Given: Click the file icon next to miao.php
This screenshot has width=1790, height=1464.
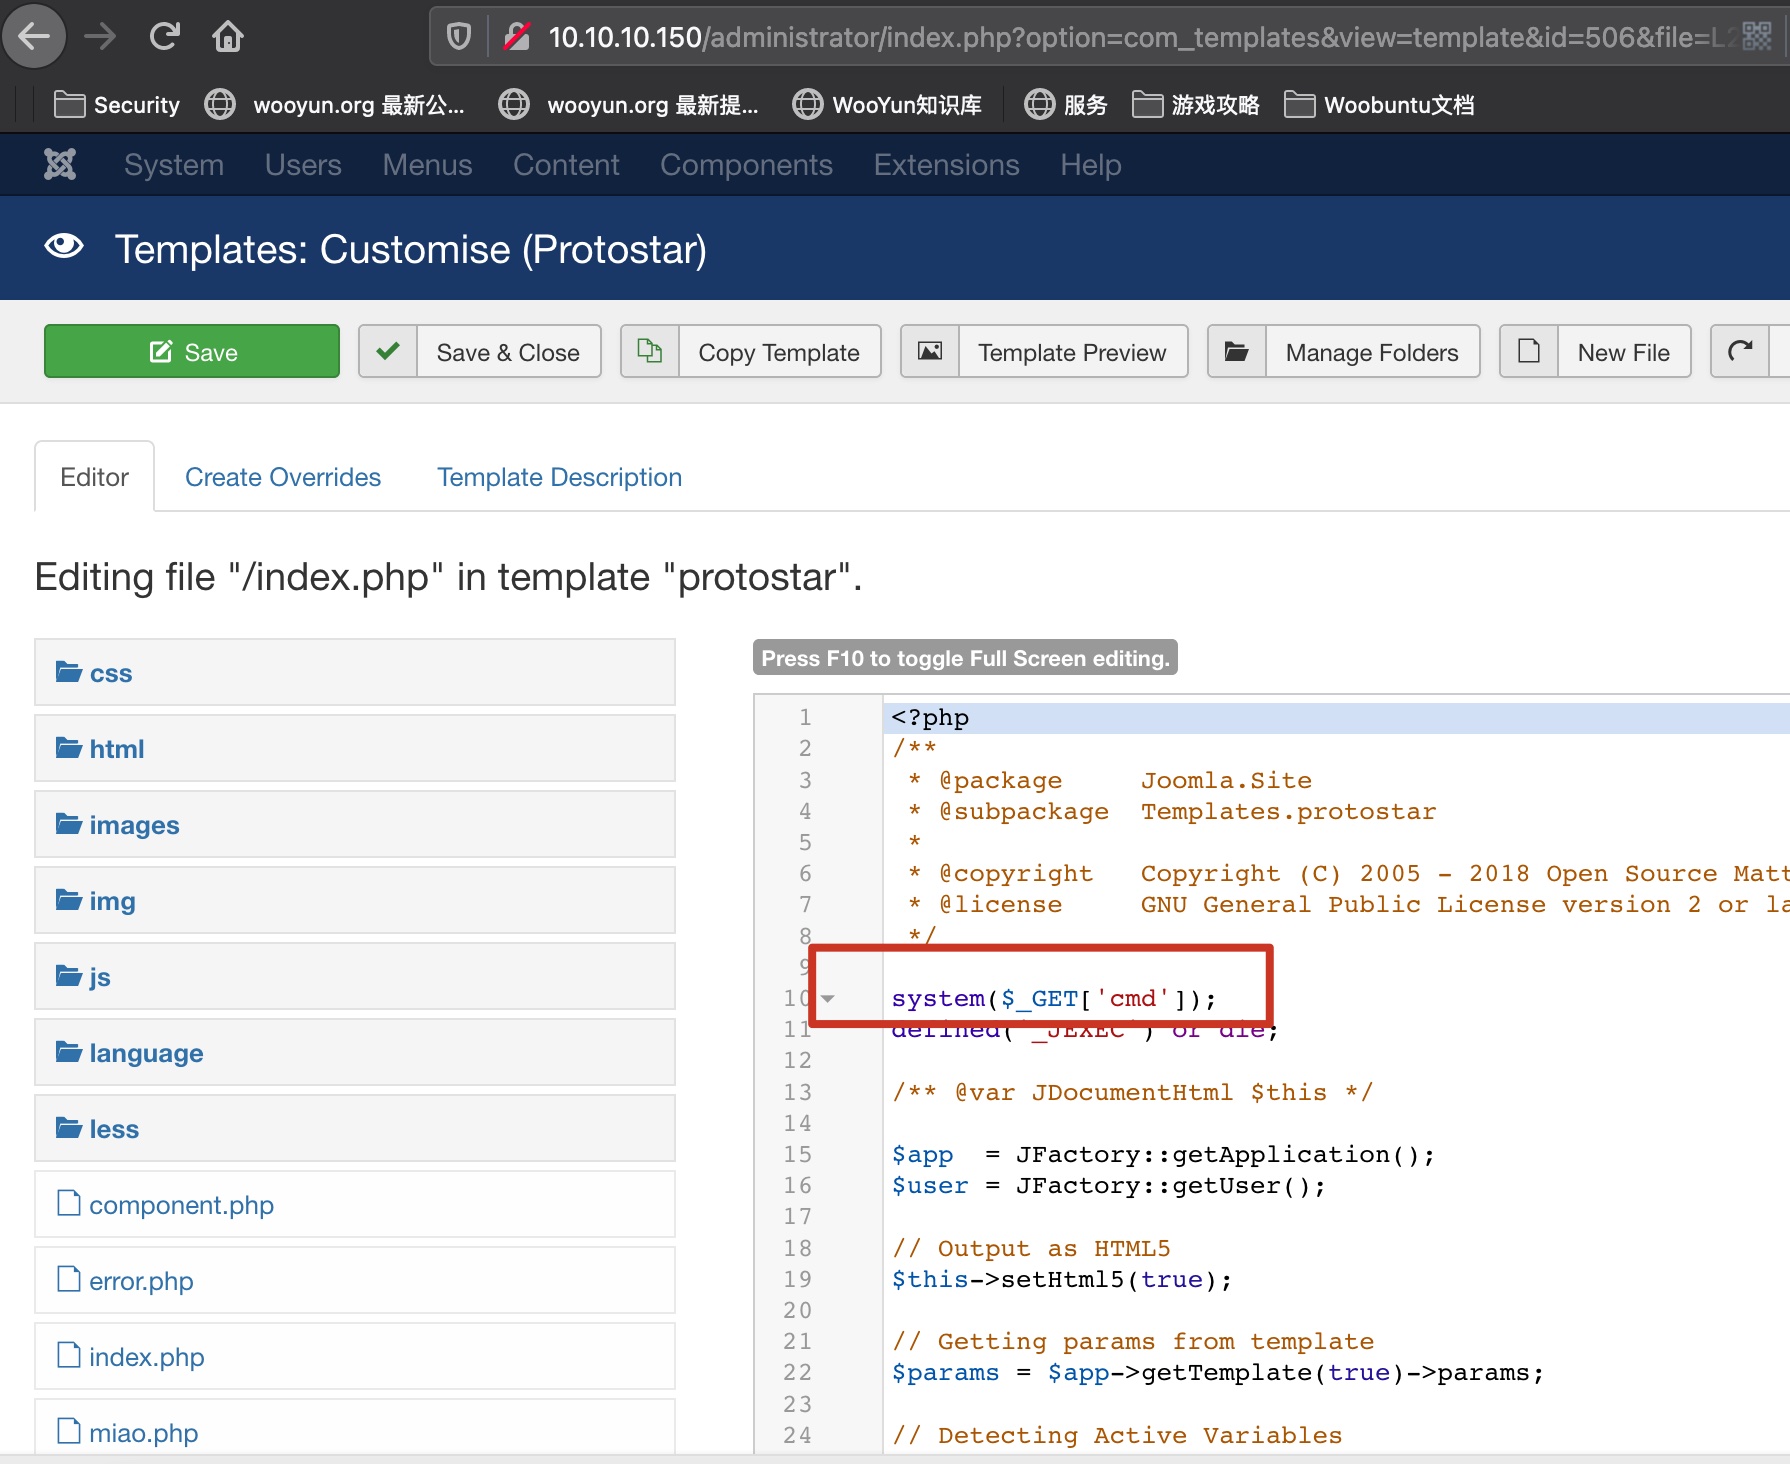Looking at the screenshot, I should (68, 1431).
